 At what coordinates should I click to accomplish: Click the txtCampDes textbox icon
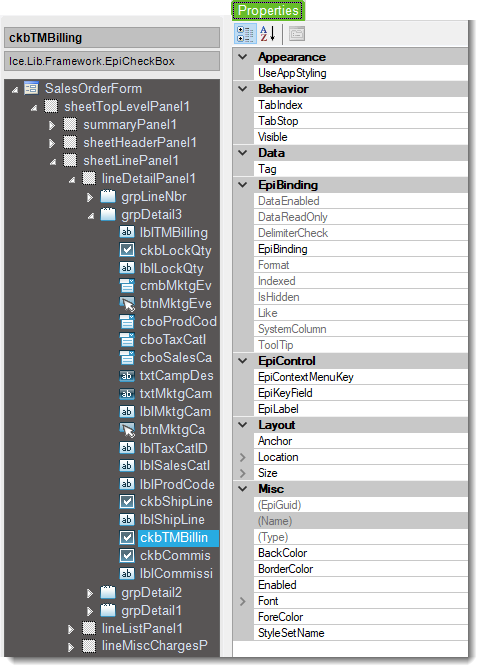point(126,376)
